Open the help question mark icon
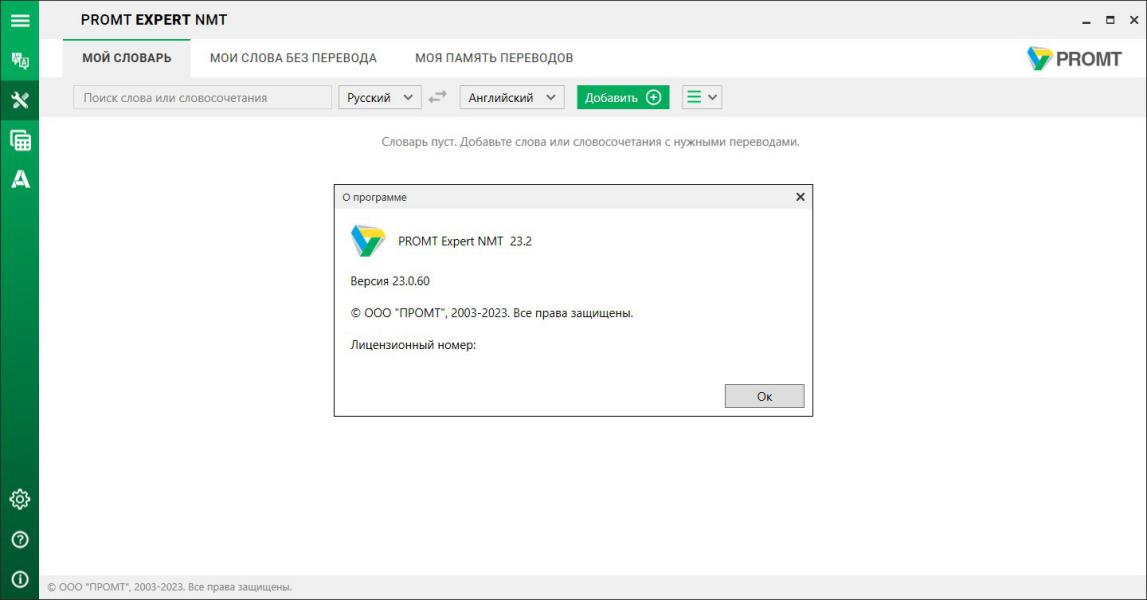The height and width of the screenshot is (600, 1147). click(x=20, y=539)
